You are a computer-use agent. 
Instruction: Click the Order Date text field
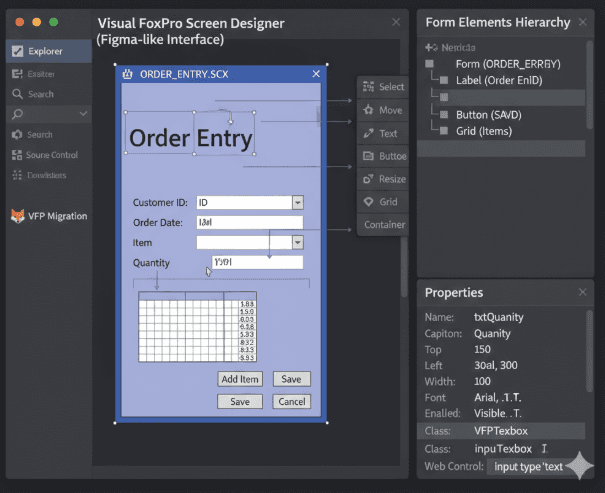pos(250,222)
